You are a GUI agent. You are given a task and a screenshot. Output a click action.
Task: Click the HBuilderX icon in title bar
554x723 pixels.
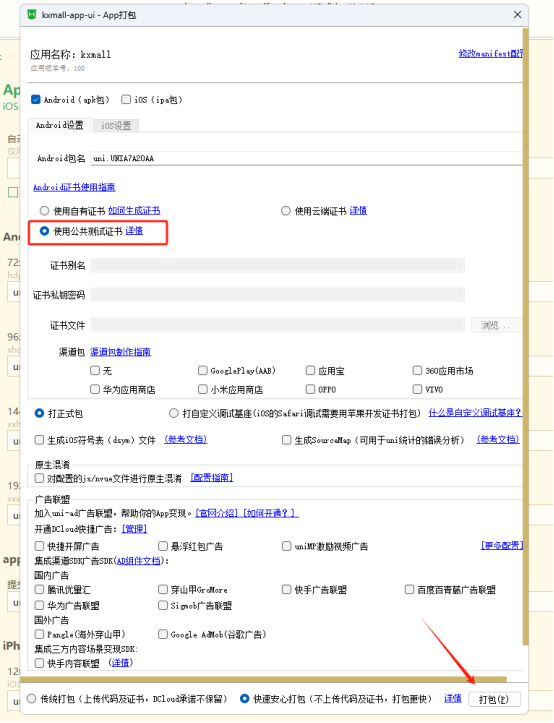(x=31, y=14)
